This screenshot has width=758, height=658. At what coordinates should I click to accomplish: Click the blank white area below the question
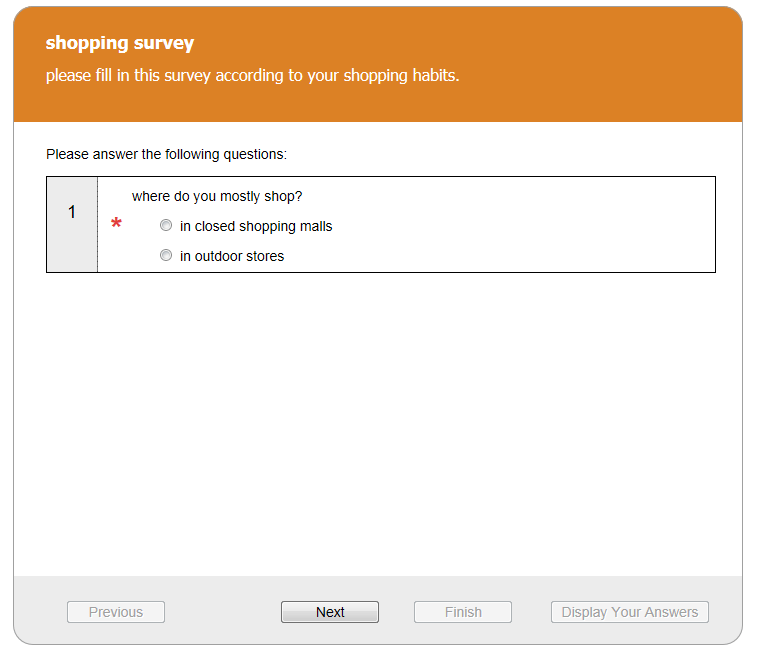coord(378,420)
